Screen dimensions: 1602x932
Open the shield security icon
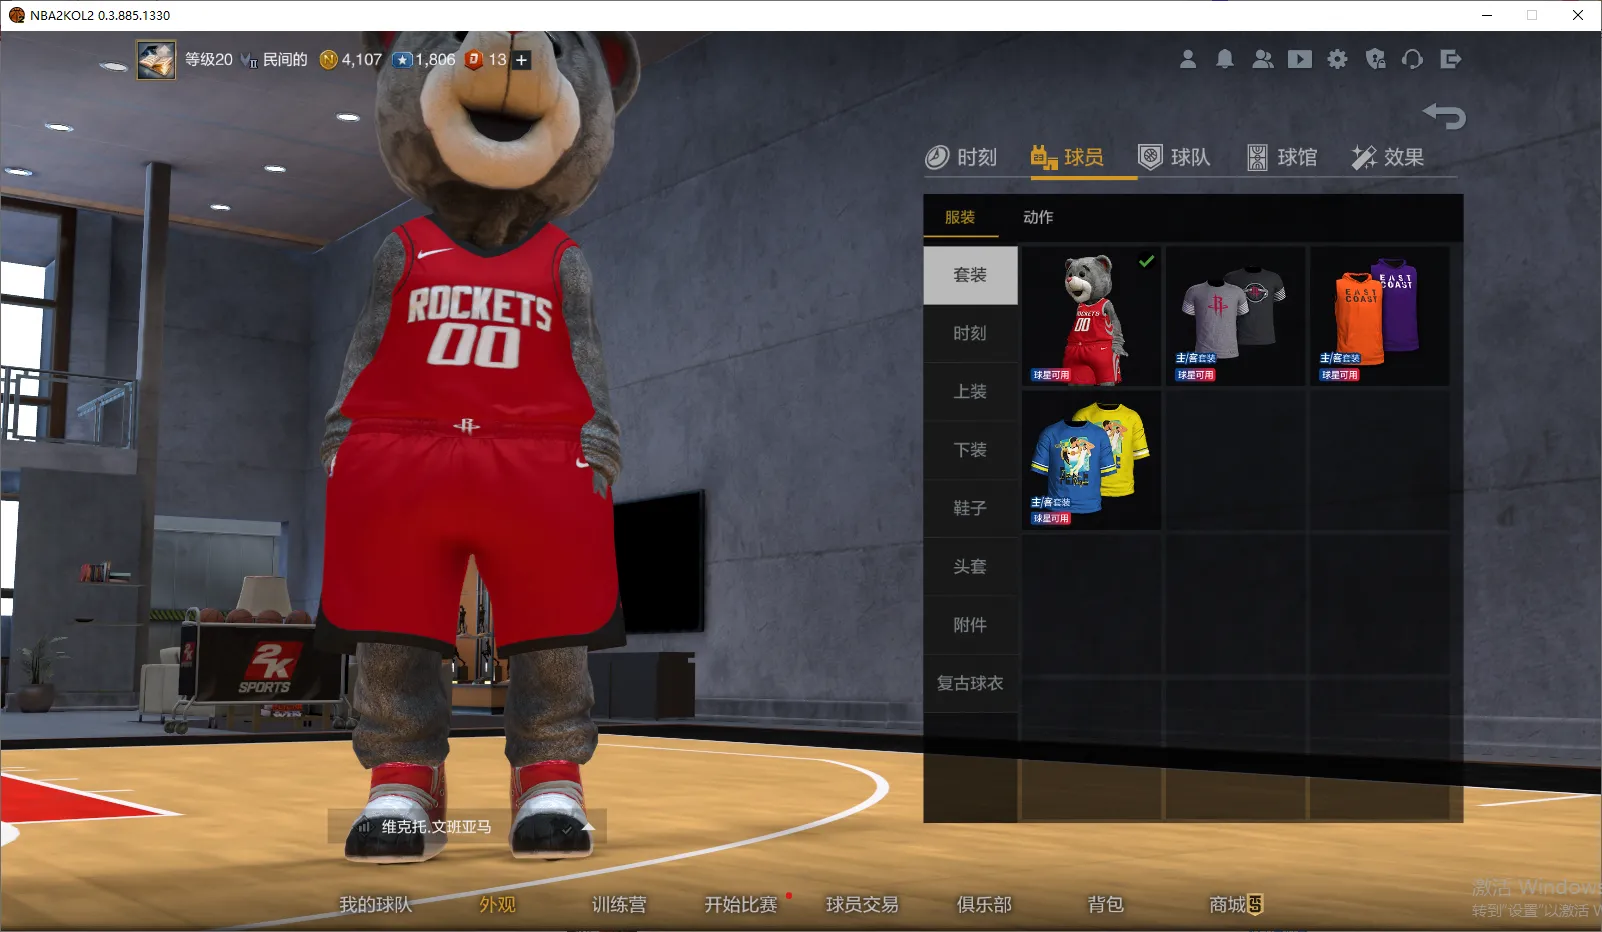click(1376, 60)
